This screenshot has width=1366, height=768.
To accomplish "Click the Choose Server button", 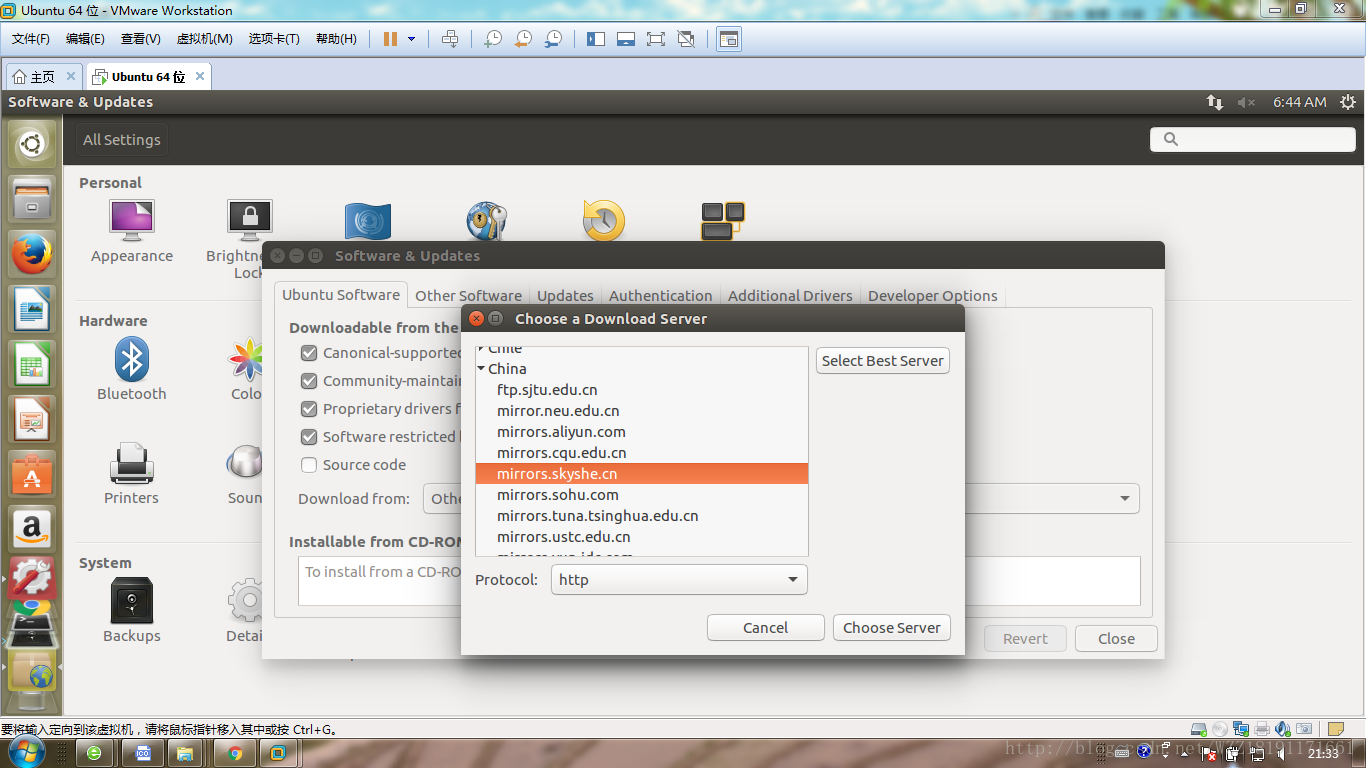I will click(x=892, y=628).
